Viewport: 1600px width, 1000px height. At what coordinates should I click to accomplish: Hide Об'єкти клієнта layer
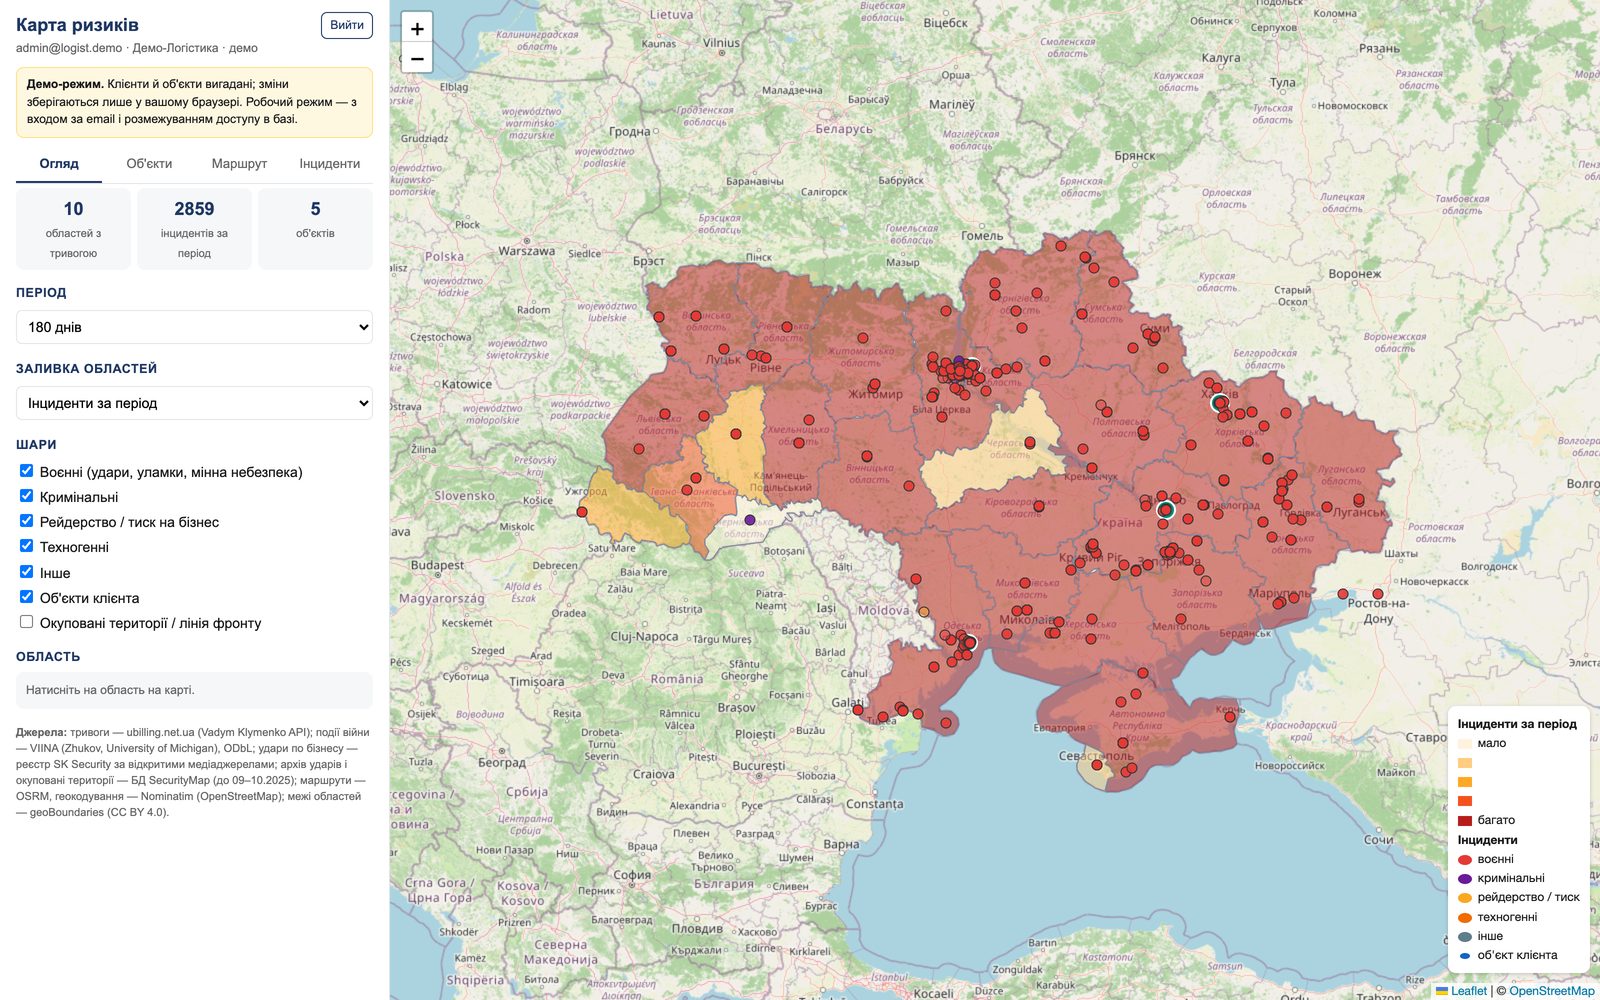point(27,597)
